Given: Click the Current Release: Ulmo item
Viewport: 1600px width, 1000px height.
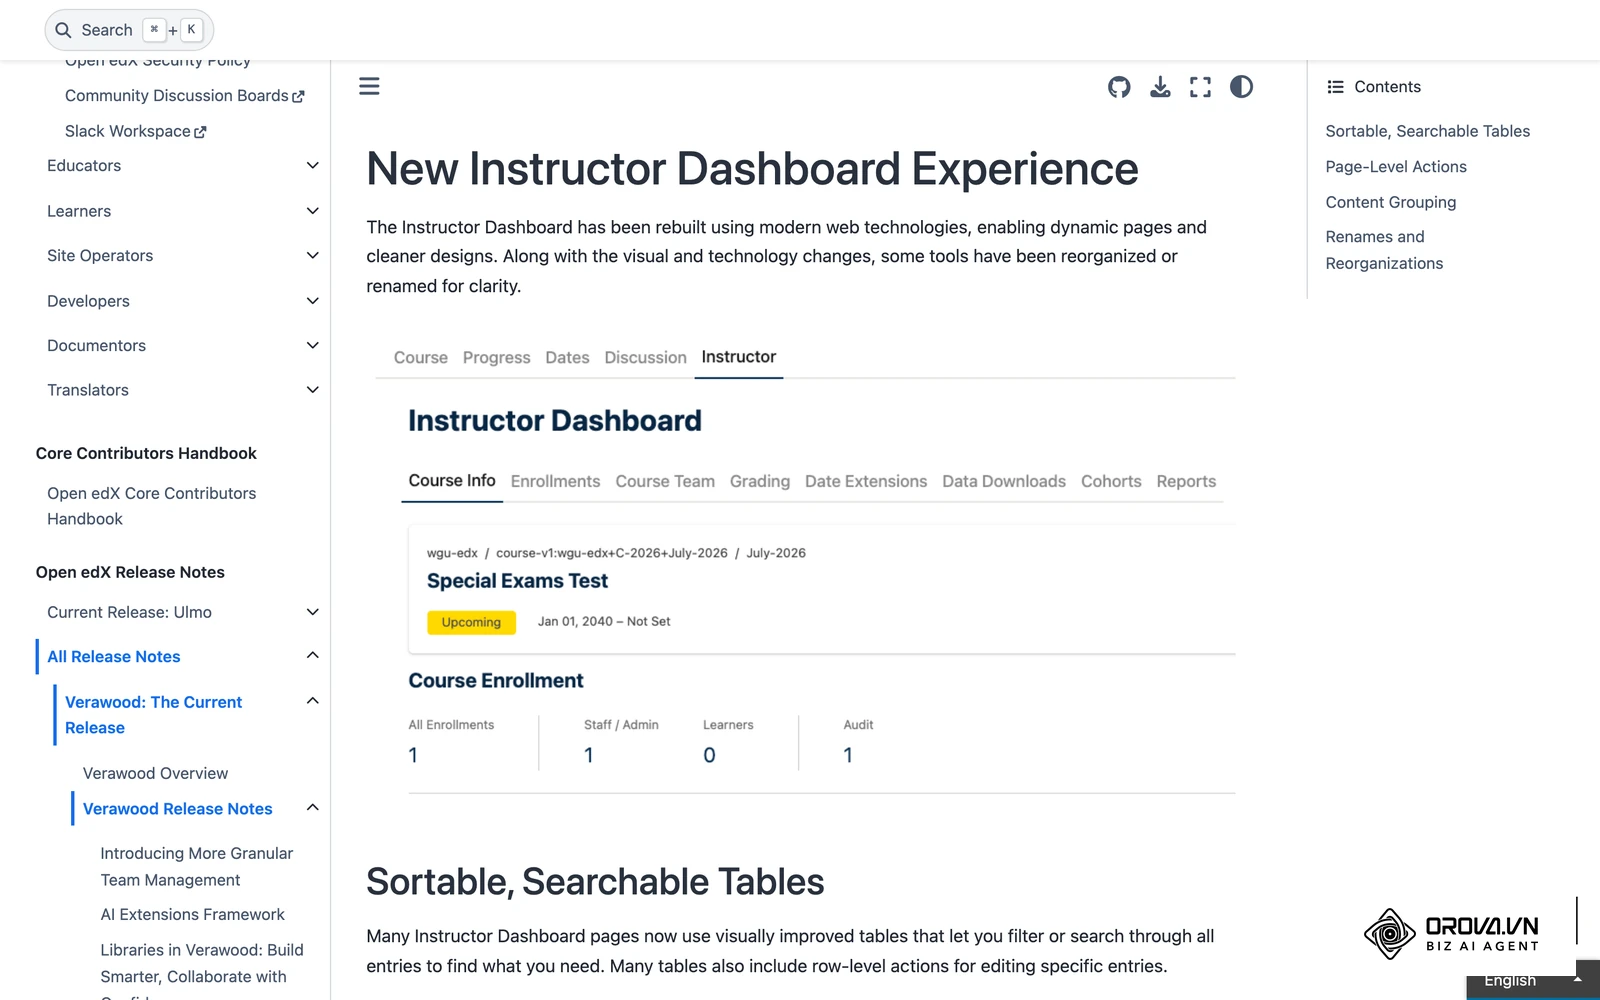Looking at the screenshot, I should coord(129,612).
